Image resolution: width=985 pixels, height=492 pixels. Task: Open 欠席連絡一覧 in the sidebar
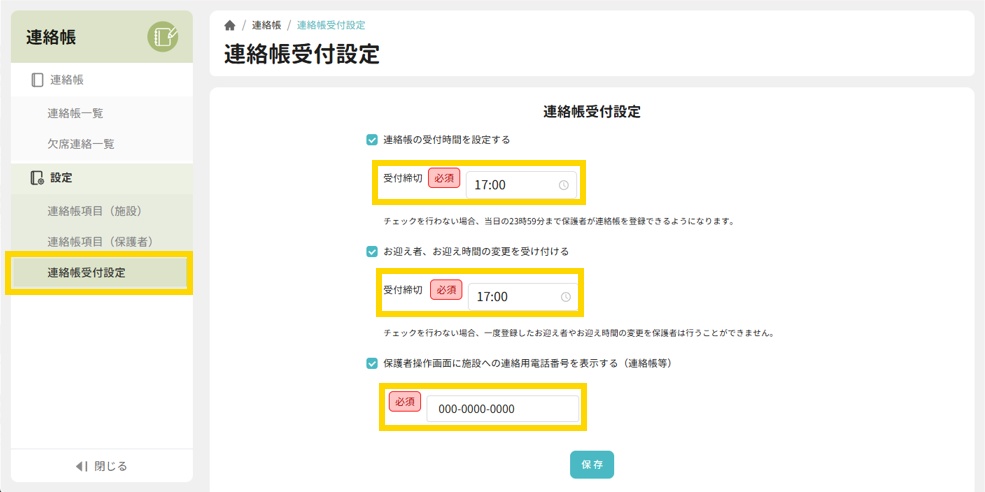pos(81,144)
